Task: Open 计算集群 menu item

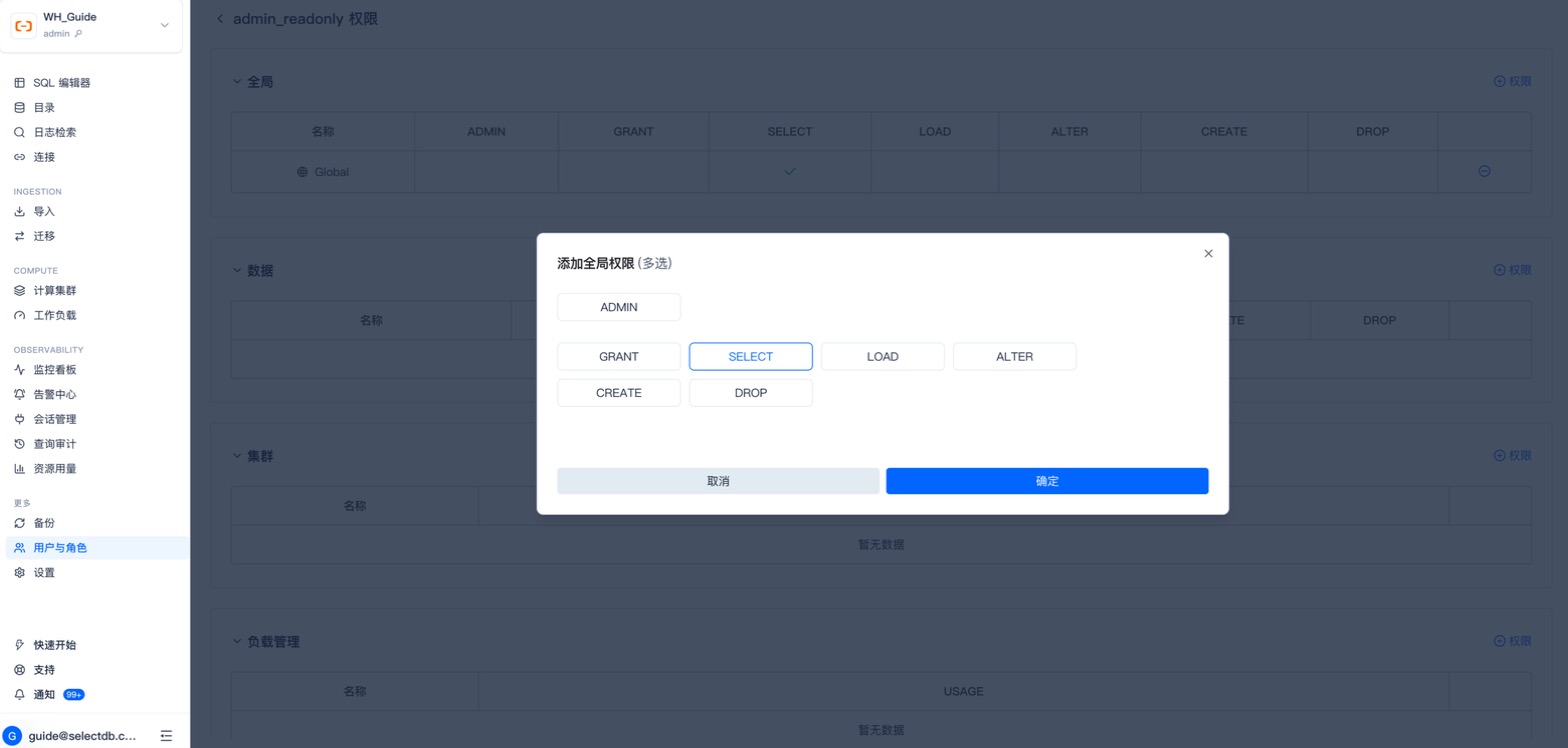Action: [x=97, y=291]
